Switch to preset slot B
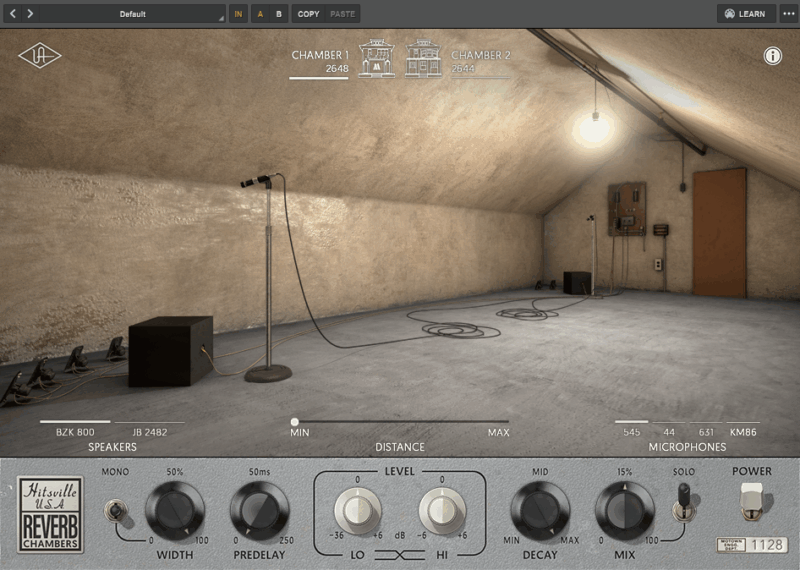The height and width of the screenshot is (570, 800). point(279,14)
